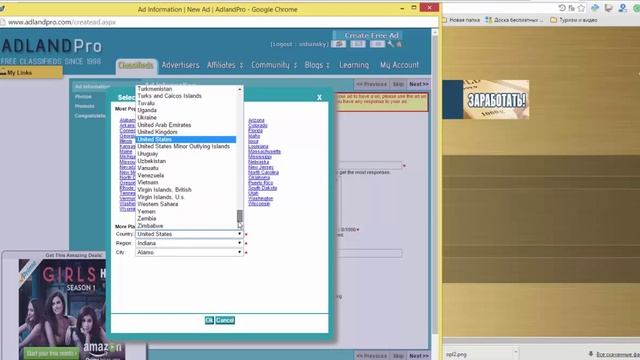This screenshot has width=640, height=360.
Task: Choose Vietnam from the country list
Action: (x=186, y=182)
